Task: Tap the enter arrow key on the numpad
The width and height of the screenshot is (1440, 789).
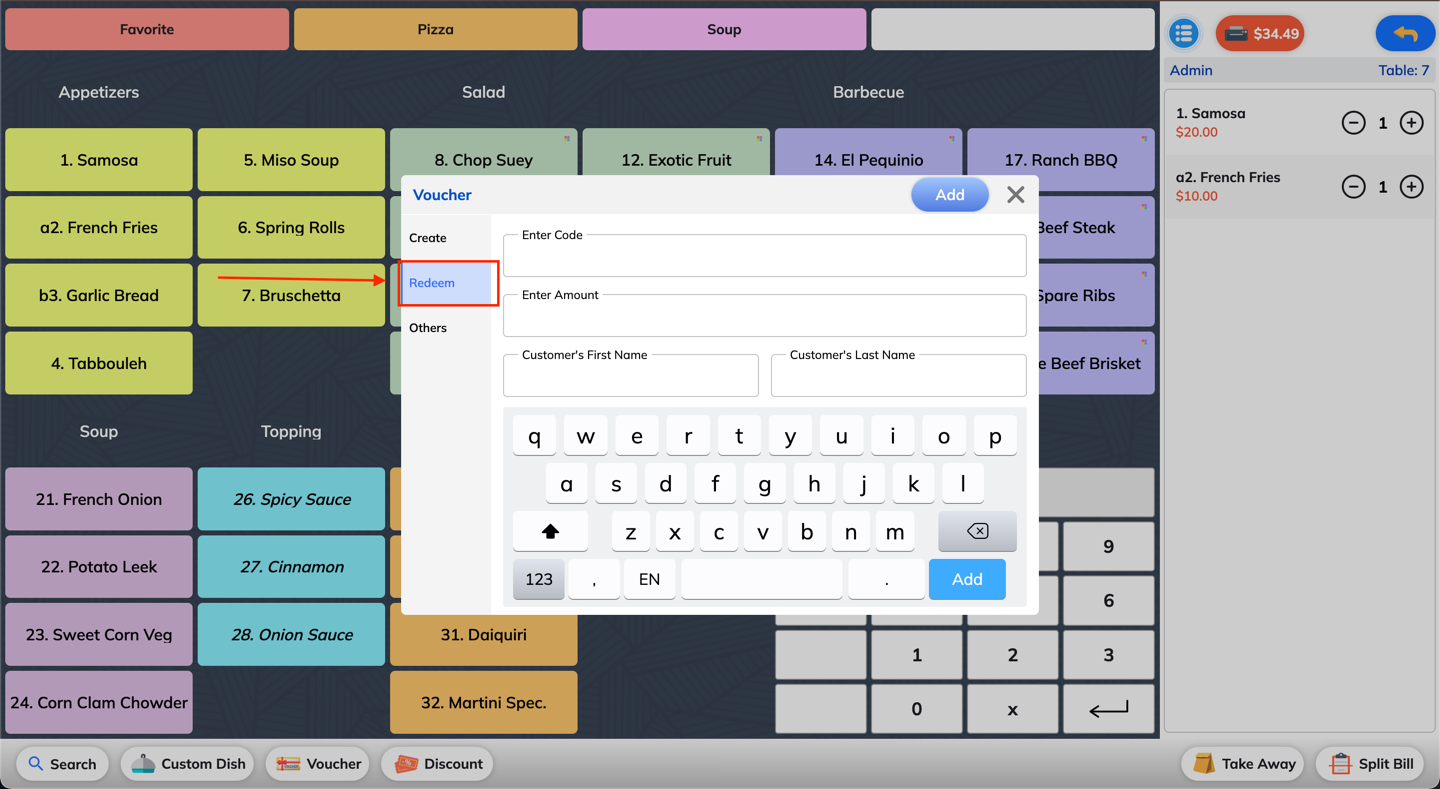Action: 1108,709
